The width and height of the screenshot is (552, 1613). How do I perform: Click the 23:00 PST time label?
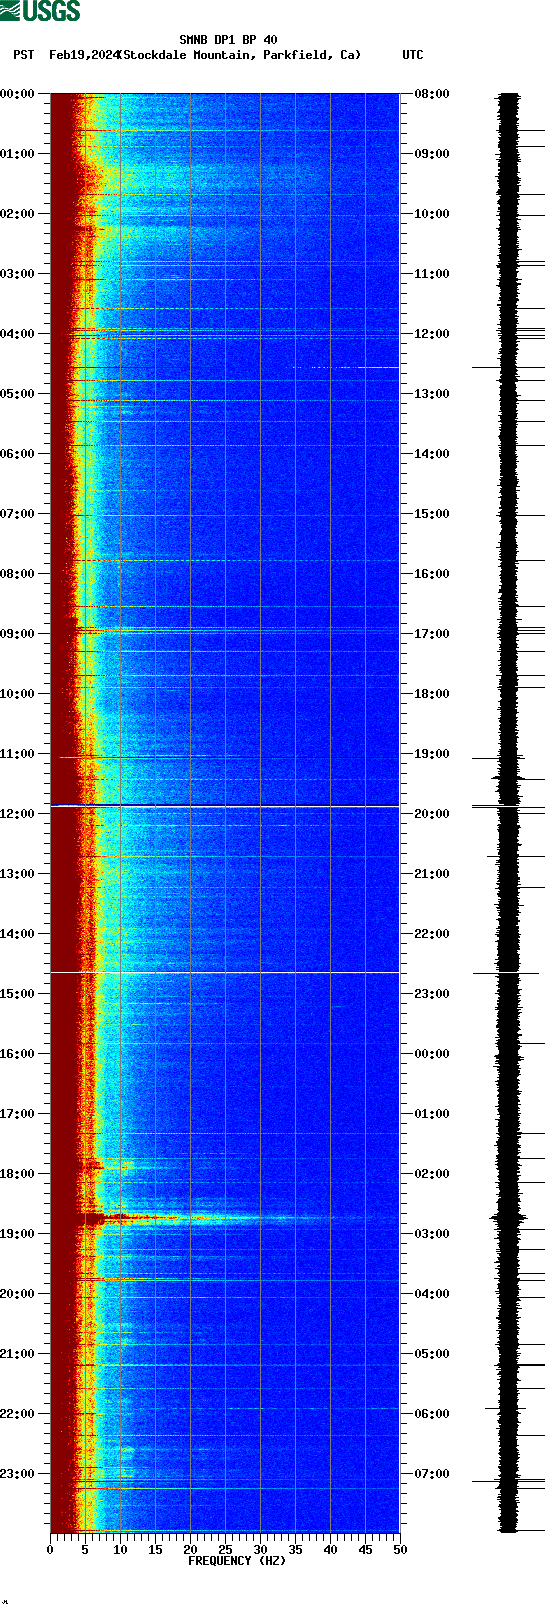point(18,1474)
